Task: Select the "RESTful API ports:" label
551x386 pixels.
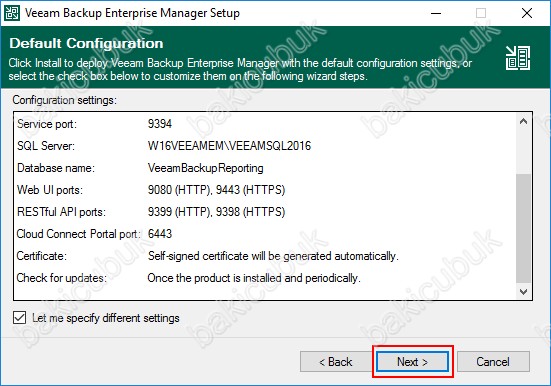Action: (61, 212)
